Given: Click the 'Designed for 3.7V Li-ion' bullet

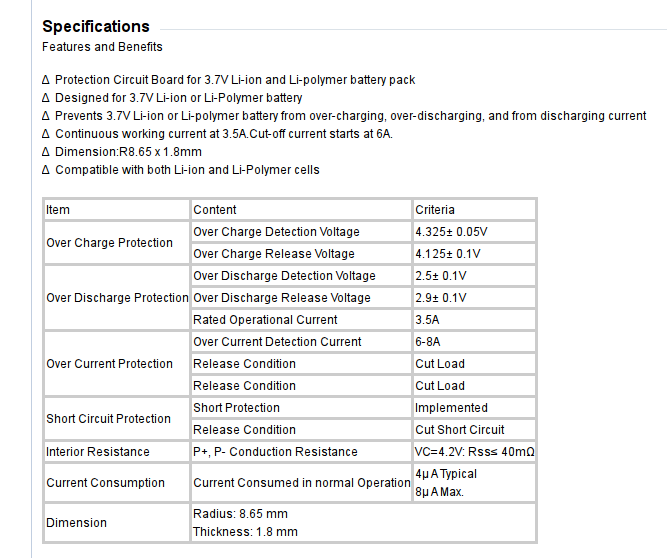Looking at the screenshot, I should [172, 98].
